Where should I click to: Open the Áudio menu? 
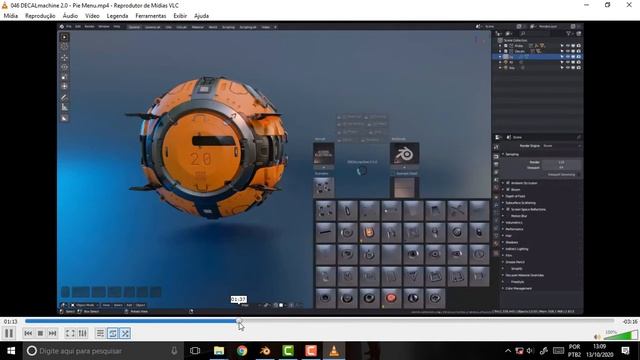(70, 16)
